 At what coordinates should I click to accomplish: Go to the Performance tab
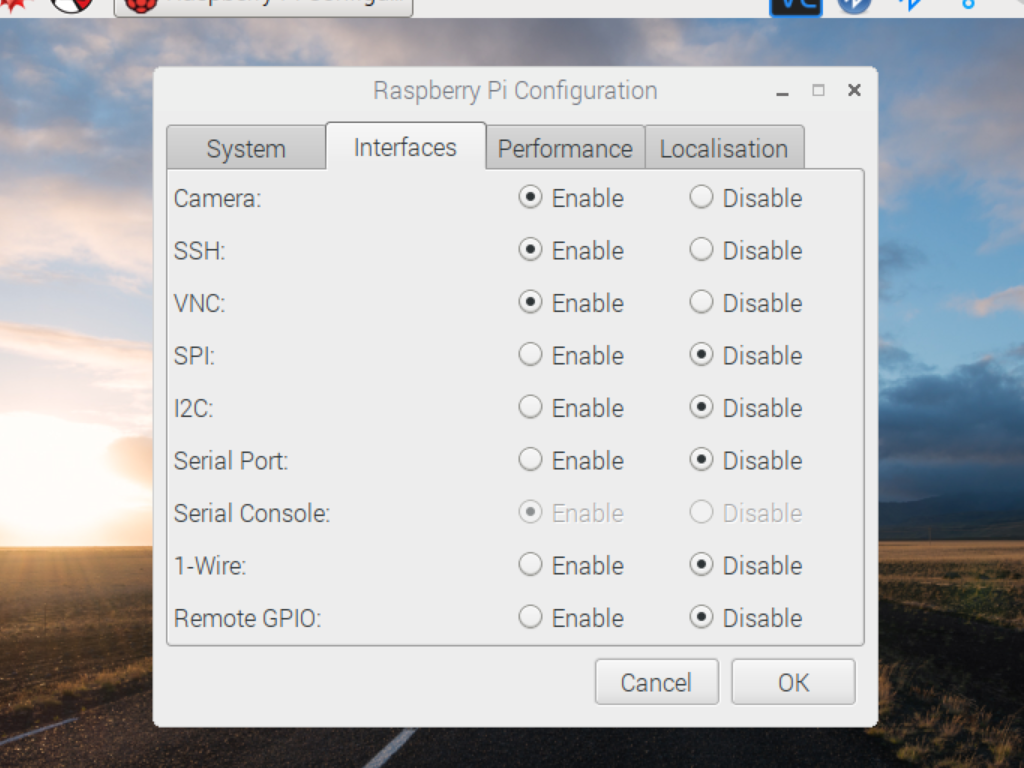click(x=566, y=148)
